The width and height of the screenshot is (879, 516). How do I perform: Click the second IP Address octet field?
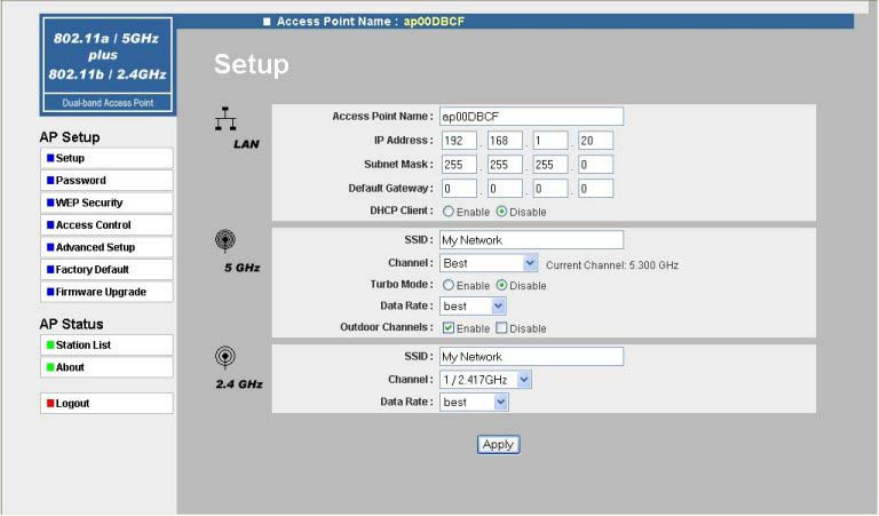(505, 141)
